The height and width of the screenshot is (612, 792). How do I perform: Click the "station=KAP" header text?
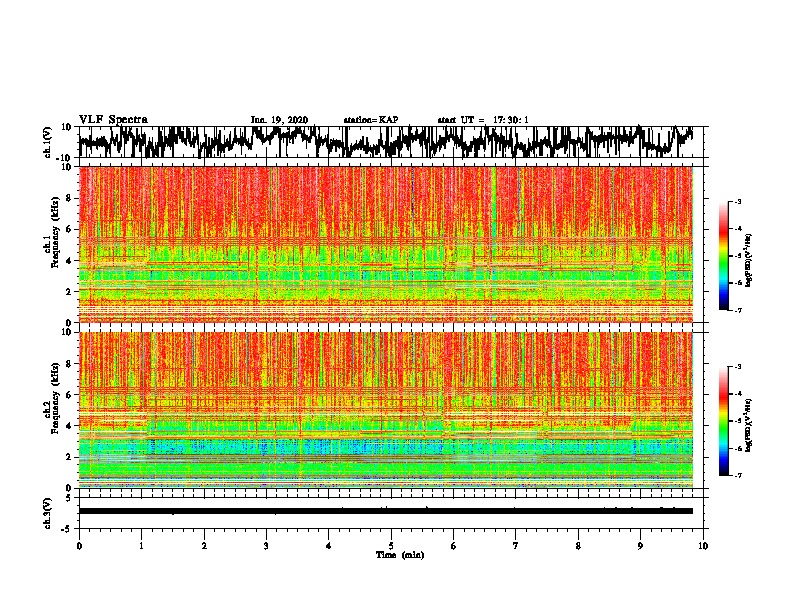pyautogui.click(x=371, y=120)
